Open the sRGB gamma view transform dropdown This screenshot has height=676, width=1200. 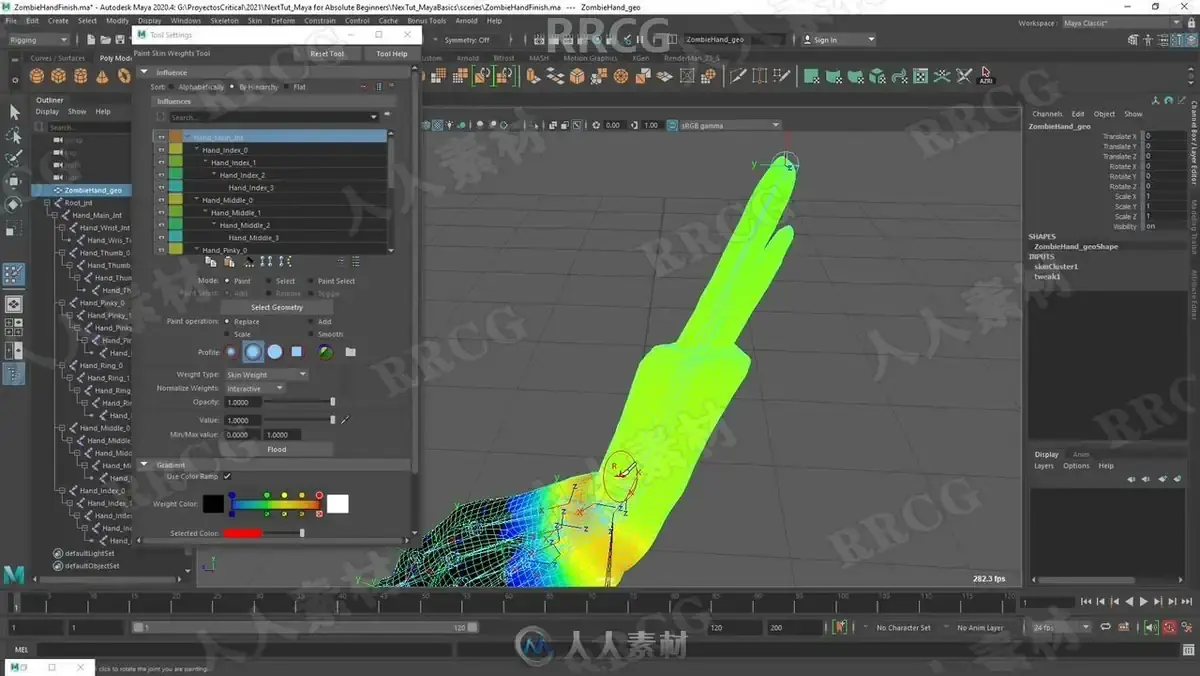pyautogui.click(x=730, y=125)
